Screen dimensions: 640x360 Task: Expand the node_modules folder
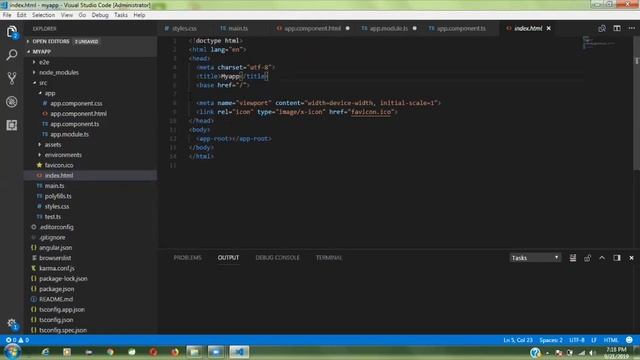[x=90, y=72]
